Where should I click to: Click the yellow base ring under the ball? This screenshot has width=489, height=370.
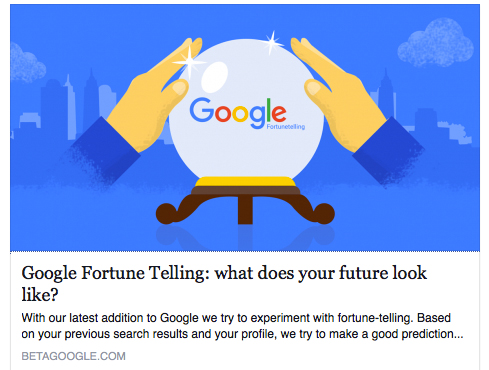pos(245,182)
